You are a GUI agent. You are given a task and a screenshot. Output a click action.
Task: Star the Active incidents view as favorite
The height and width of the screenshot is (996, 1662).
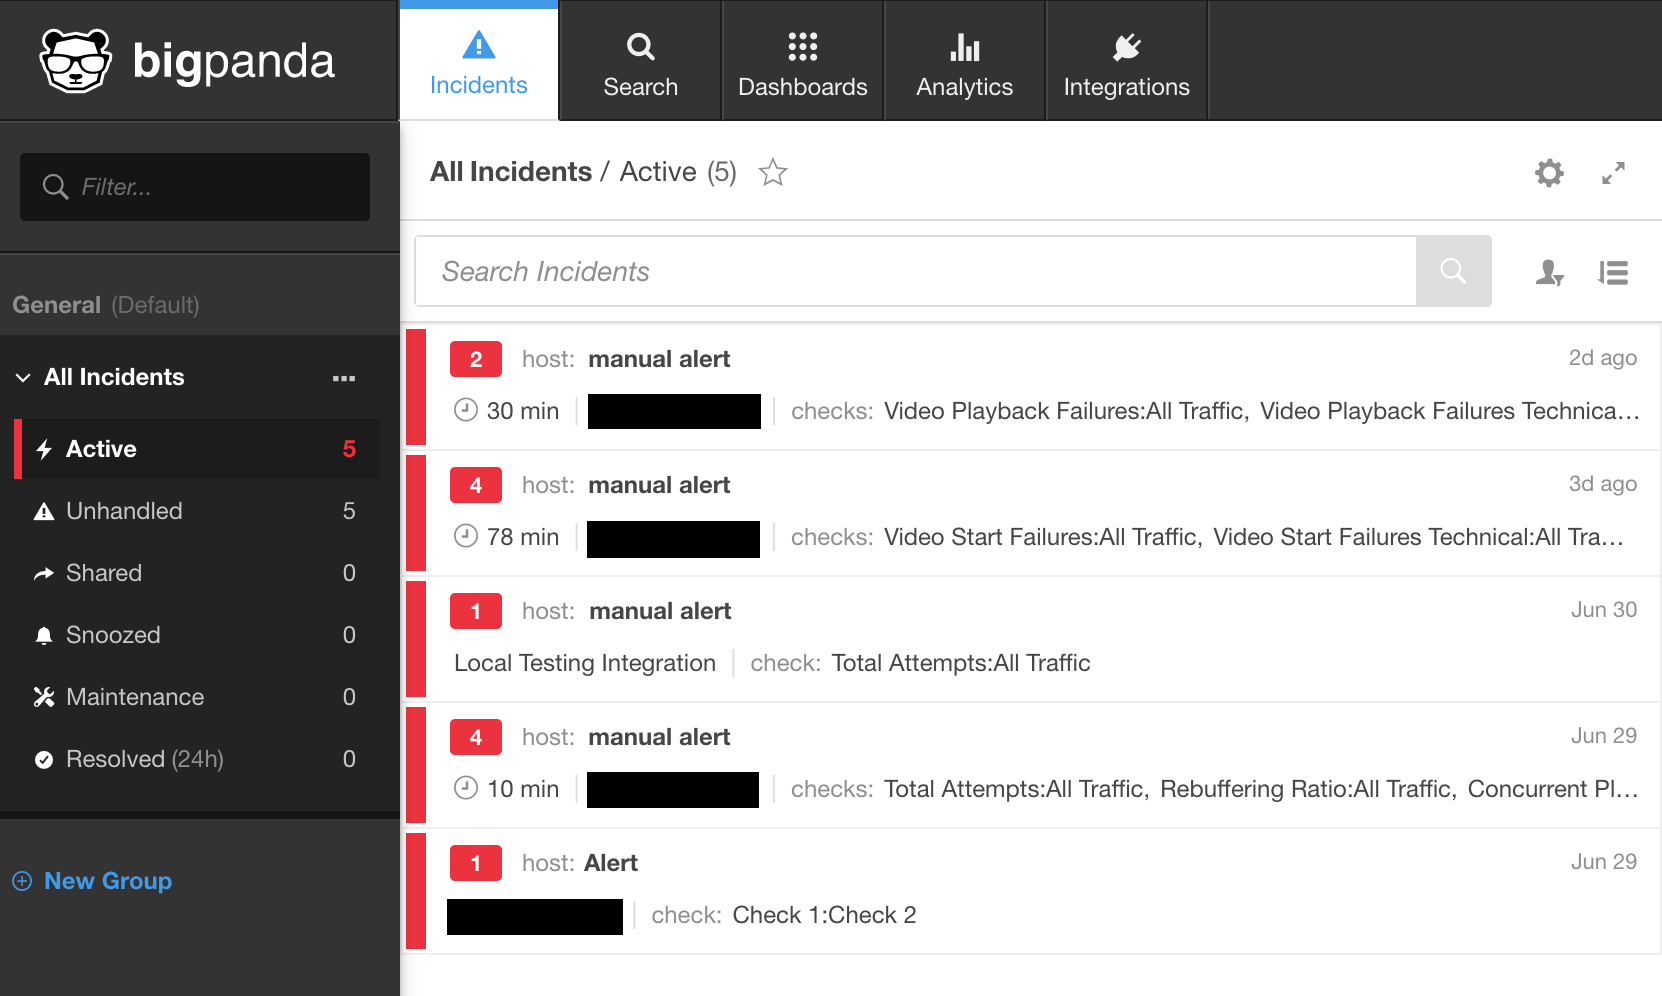pyautogui.click(x=773, y=173)
